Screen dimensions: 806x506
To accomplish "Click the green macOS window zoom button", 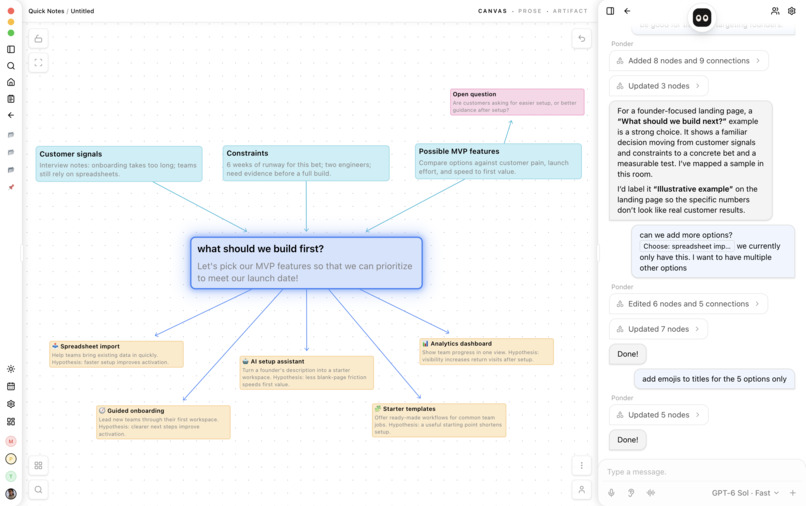I will point(11,33).
